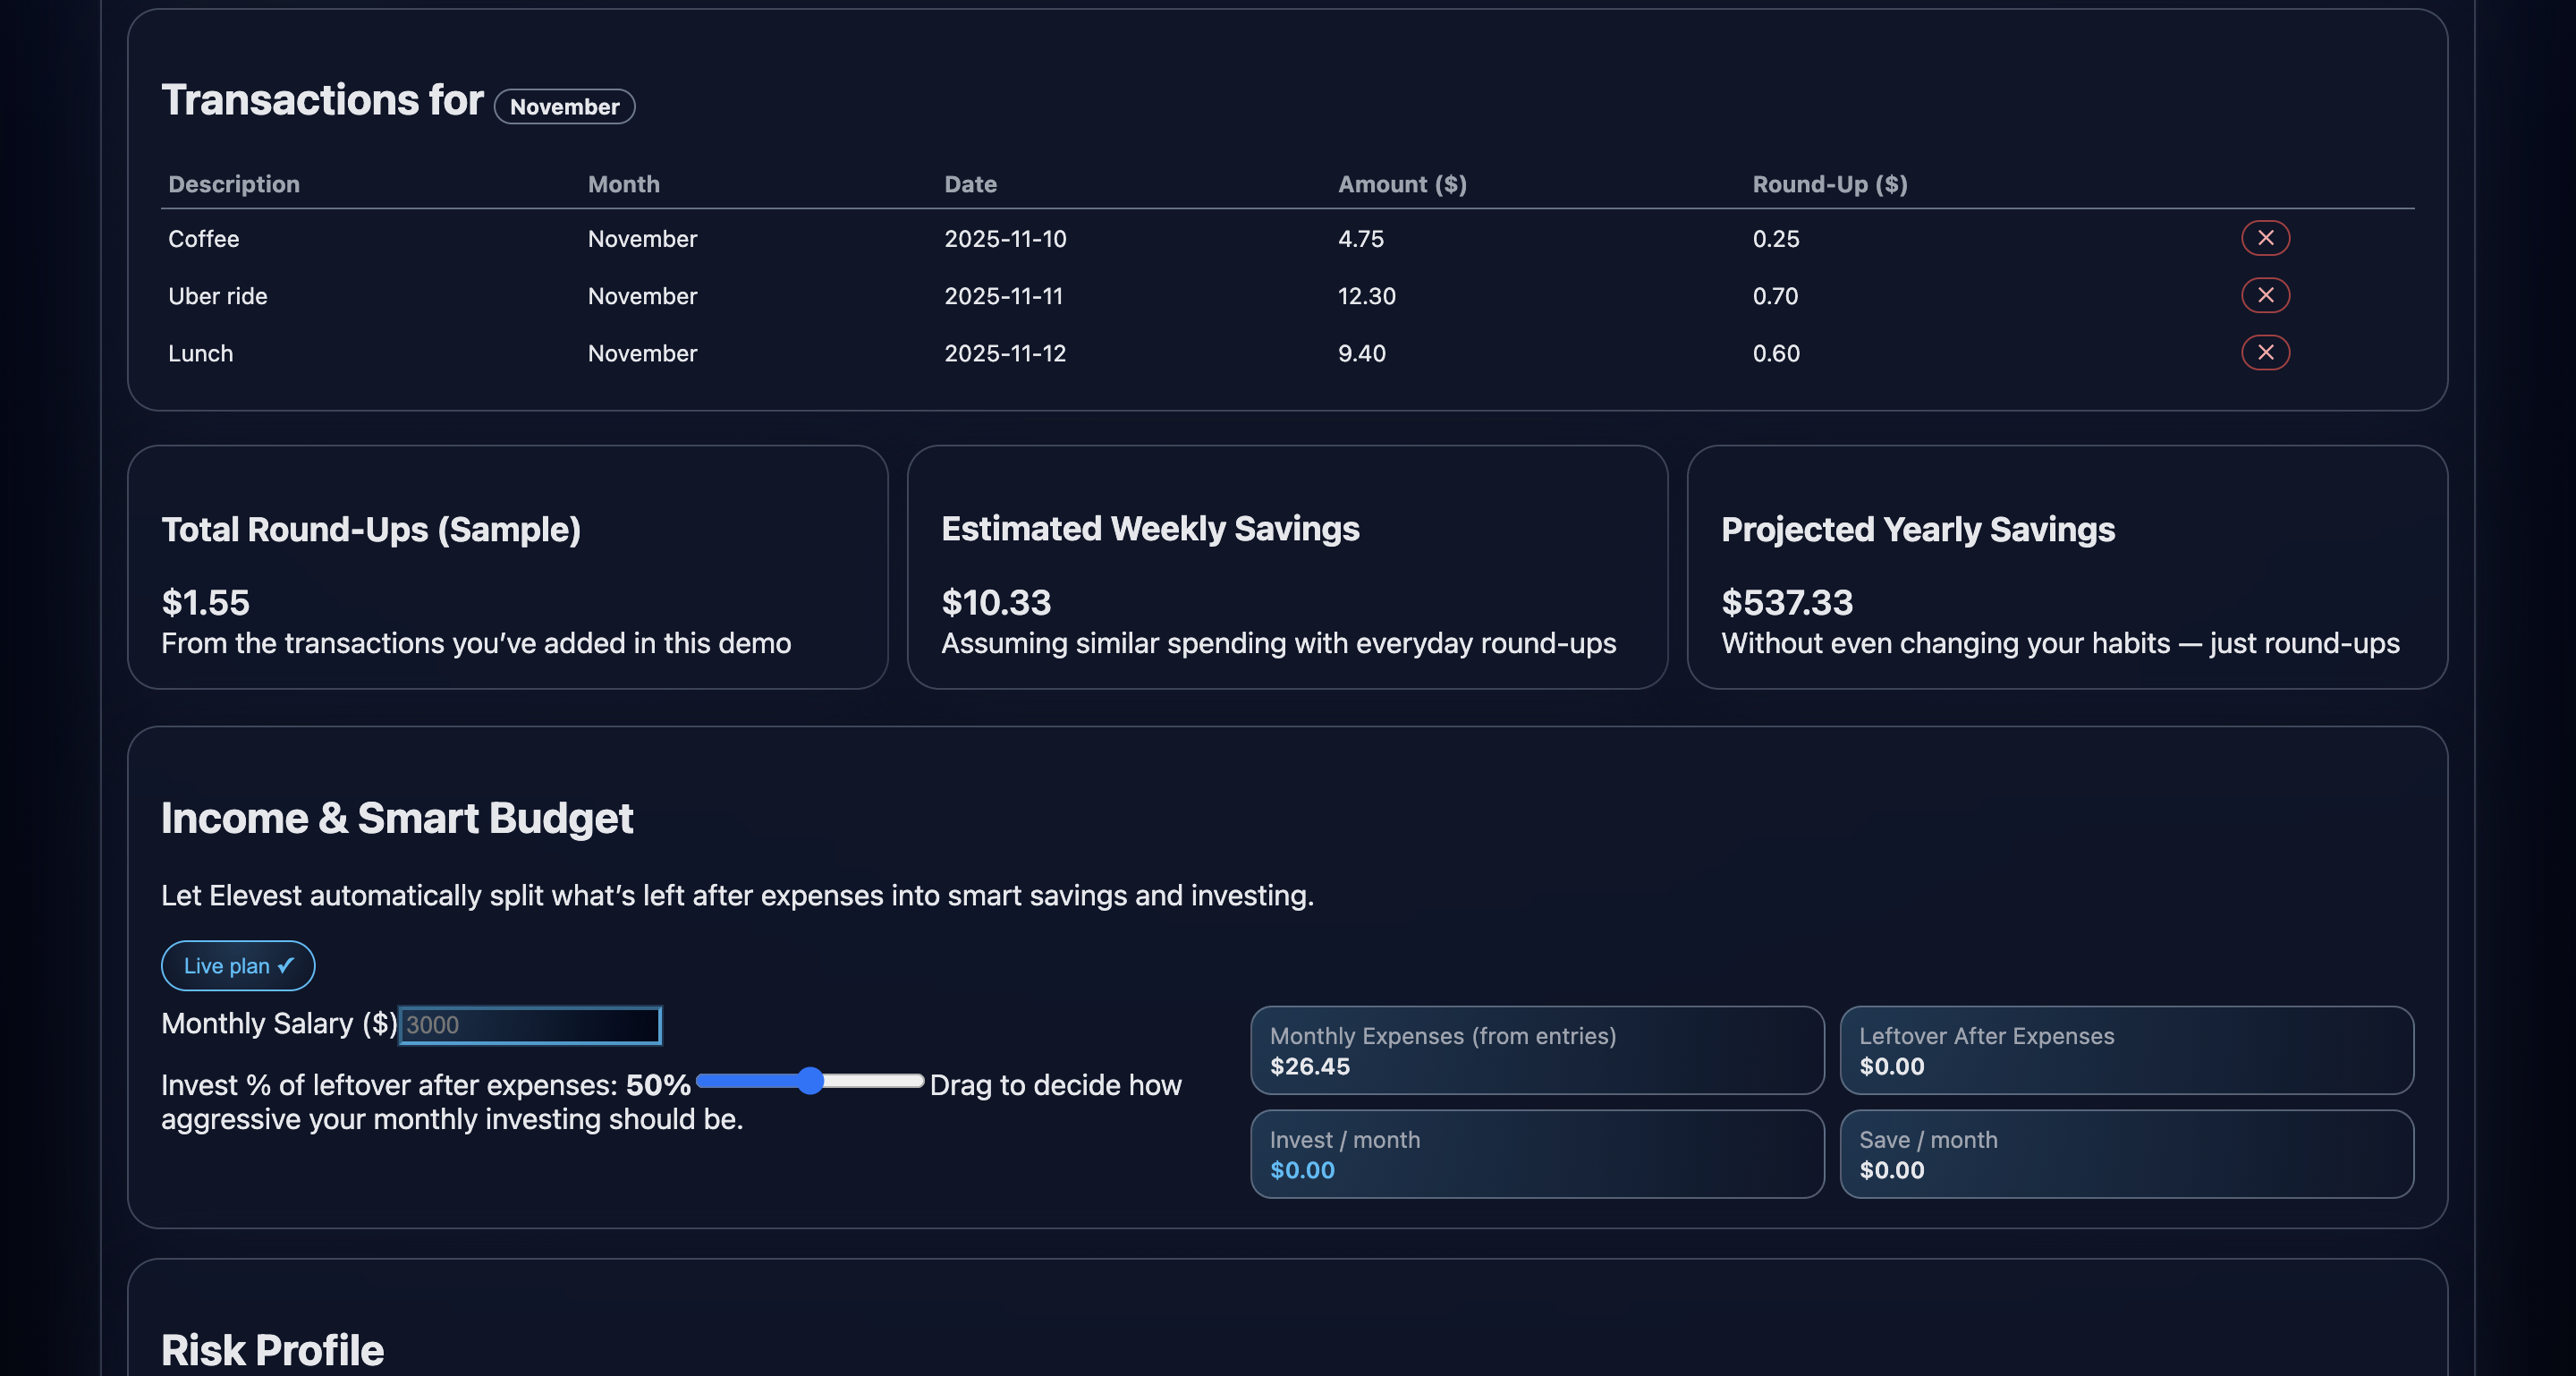
Task: Click the Amount ($) column header
Action: (1402, 184)
